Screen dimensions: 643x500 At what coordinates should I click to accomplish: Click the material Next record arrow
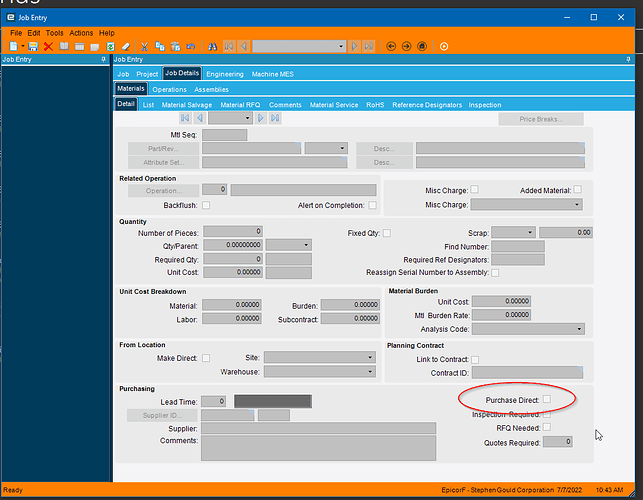[260, 118]
